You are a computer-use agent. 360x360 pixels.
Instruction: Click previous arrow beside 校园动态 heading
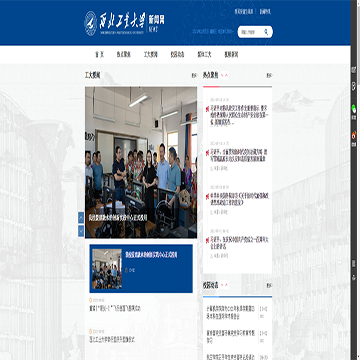(x=222, y=285)
